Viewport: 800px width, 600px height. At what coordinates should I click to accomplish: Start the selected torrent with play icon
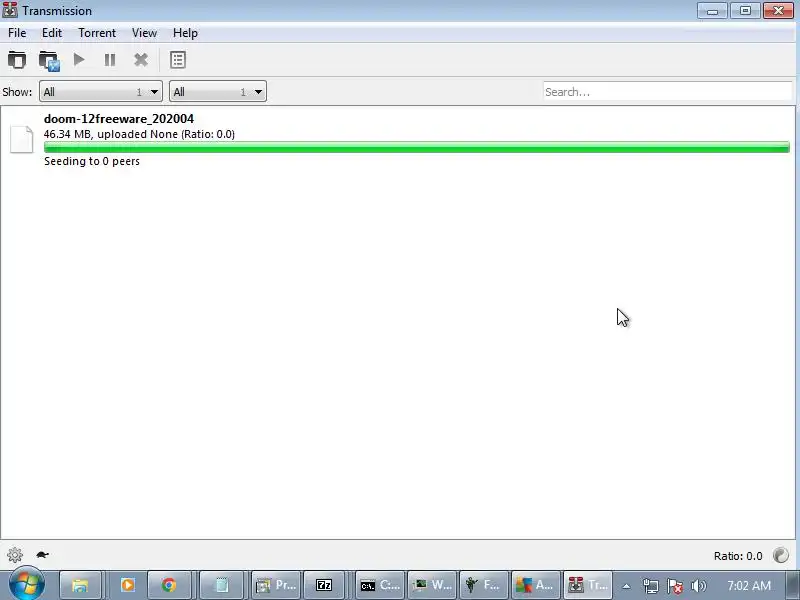point(79,60)
